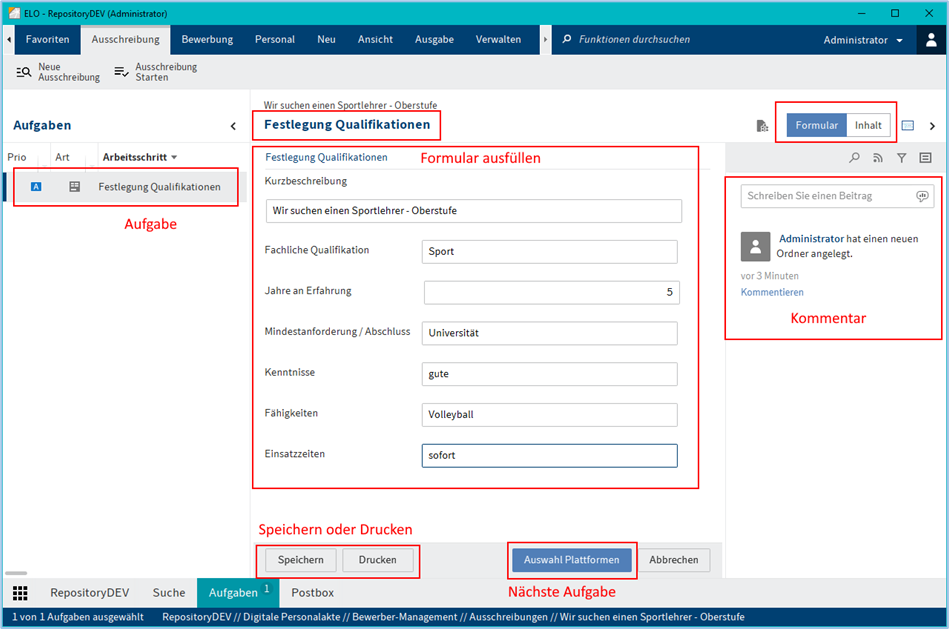Click the Ausschreibung Starten icon
The image size is (949, 629).
[x=121, y=72]
